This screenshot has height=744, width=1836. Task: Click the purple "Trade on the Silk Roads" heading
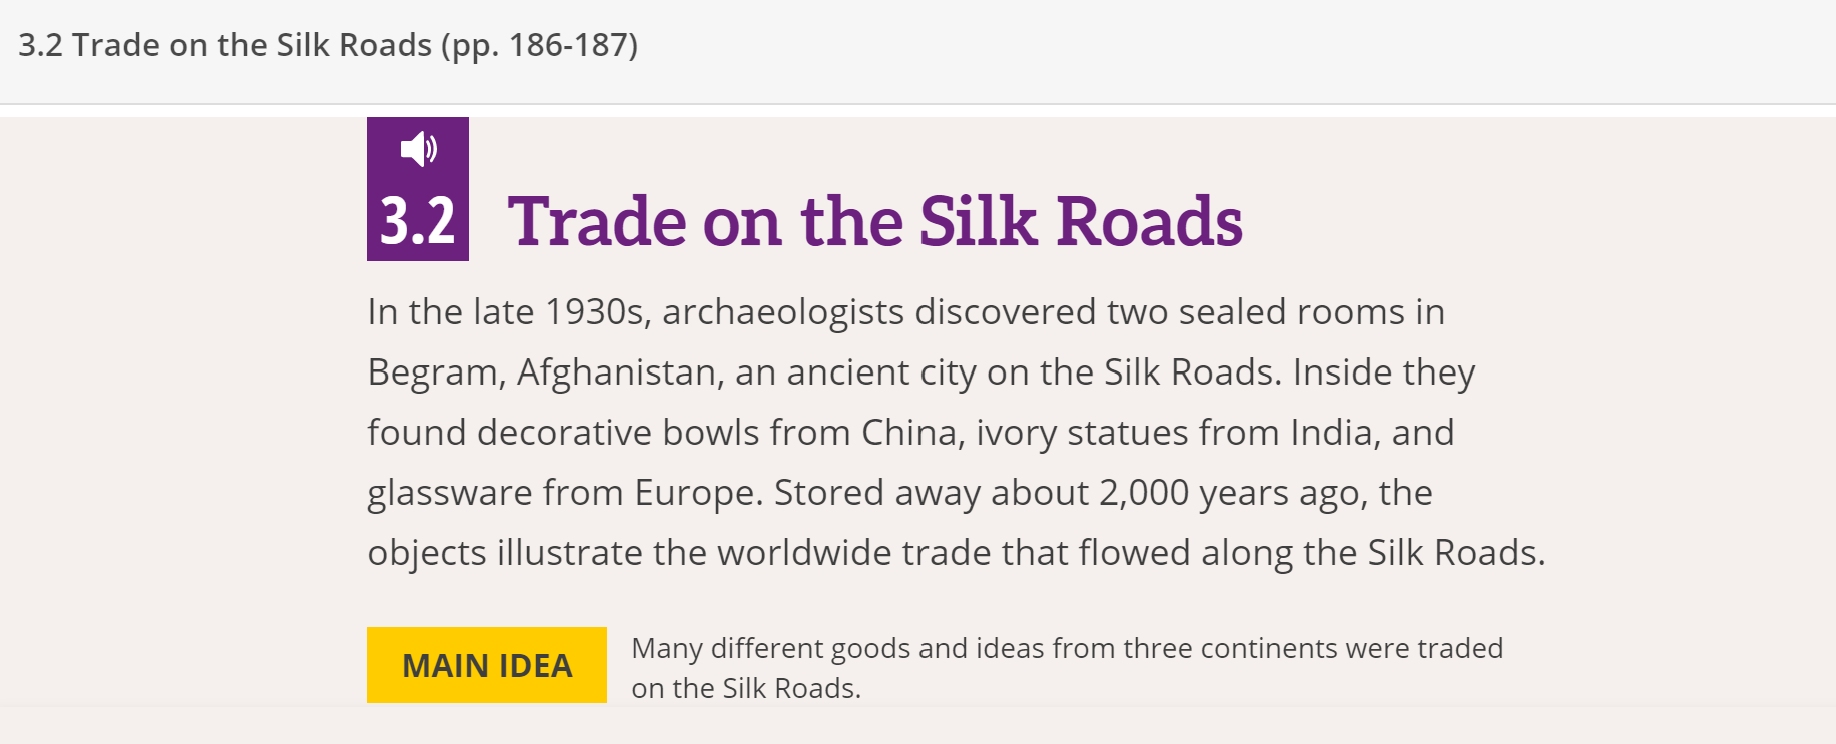875,221
